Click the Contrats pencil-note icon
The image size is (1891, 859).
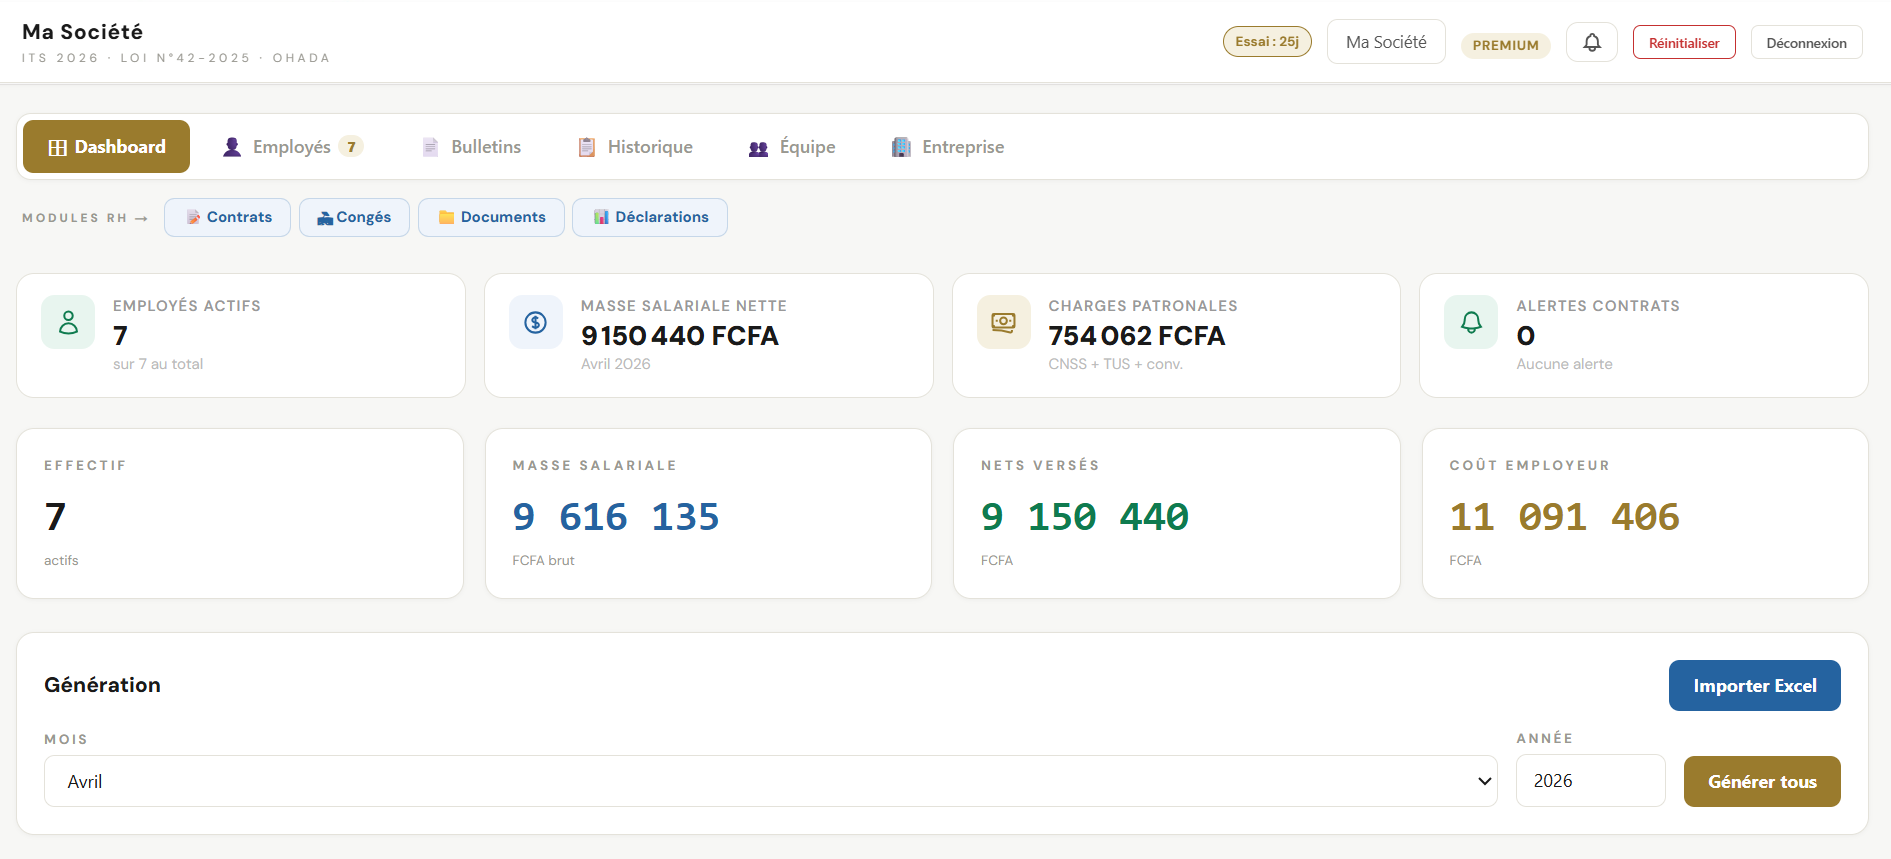(x=193, y=217)
